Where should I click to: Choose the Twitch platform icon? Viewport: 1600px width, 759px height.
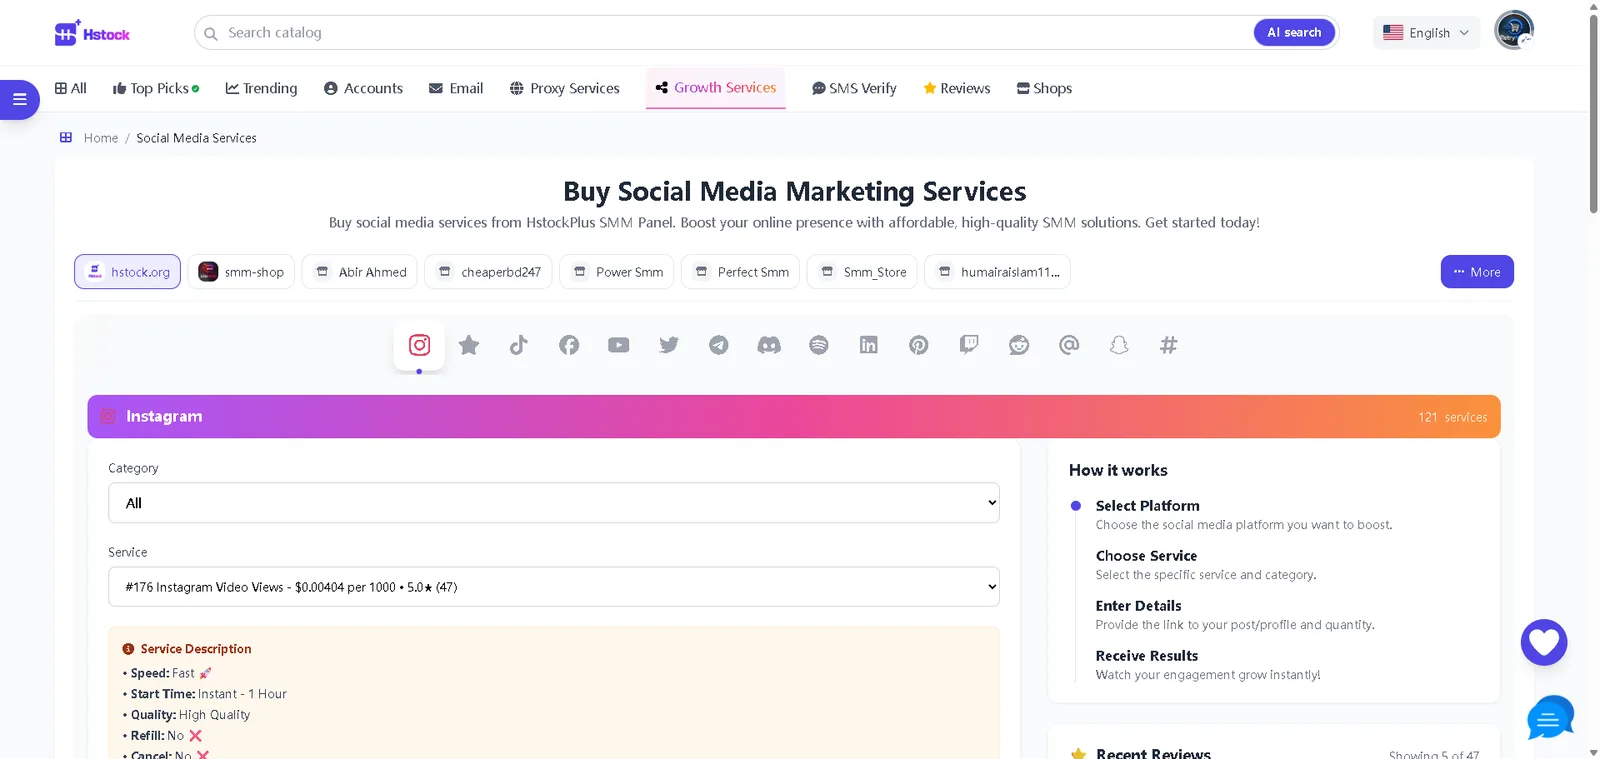coord(969,345)
